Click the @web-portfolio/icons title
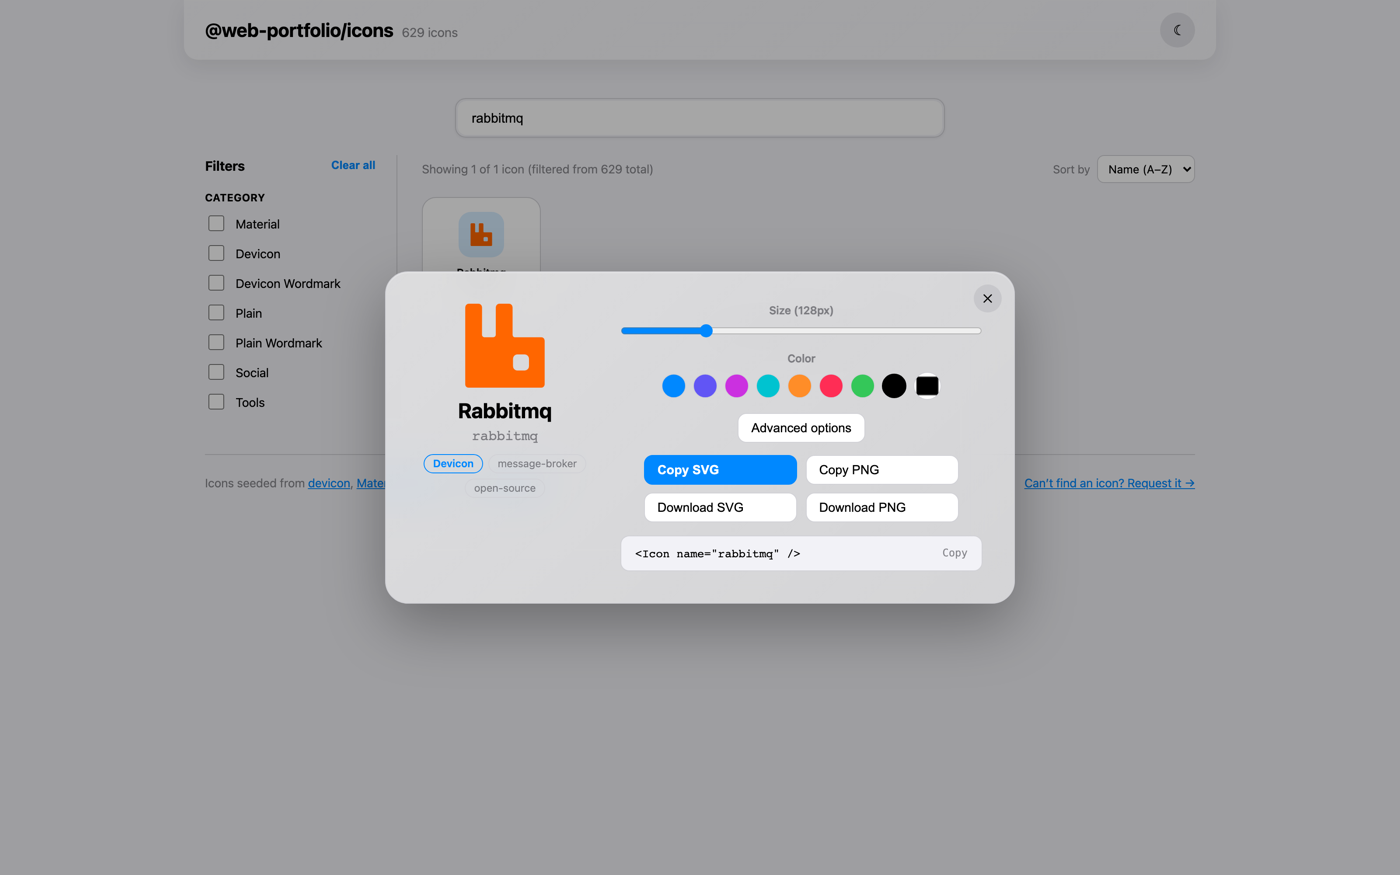Viewport: 1400px width, 875px height. [x=299, y=31]
